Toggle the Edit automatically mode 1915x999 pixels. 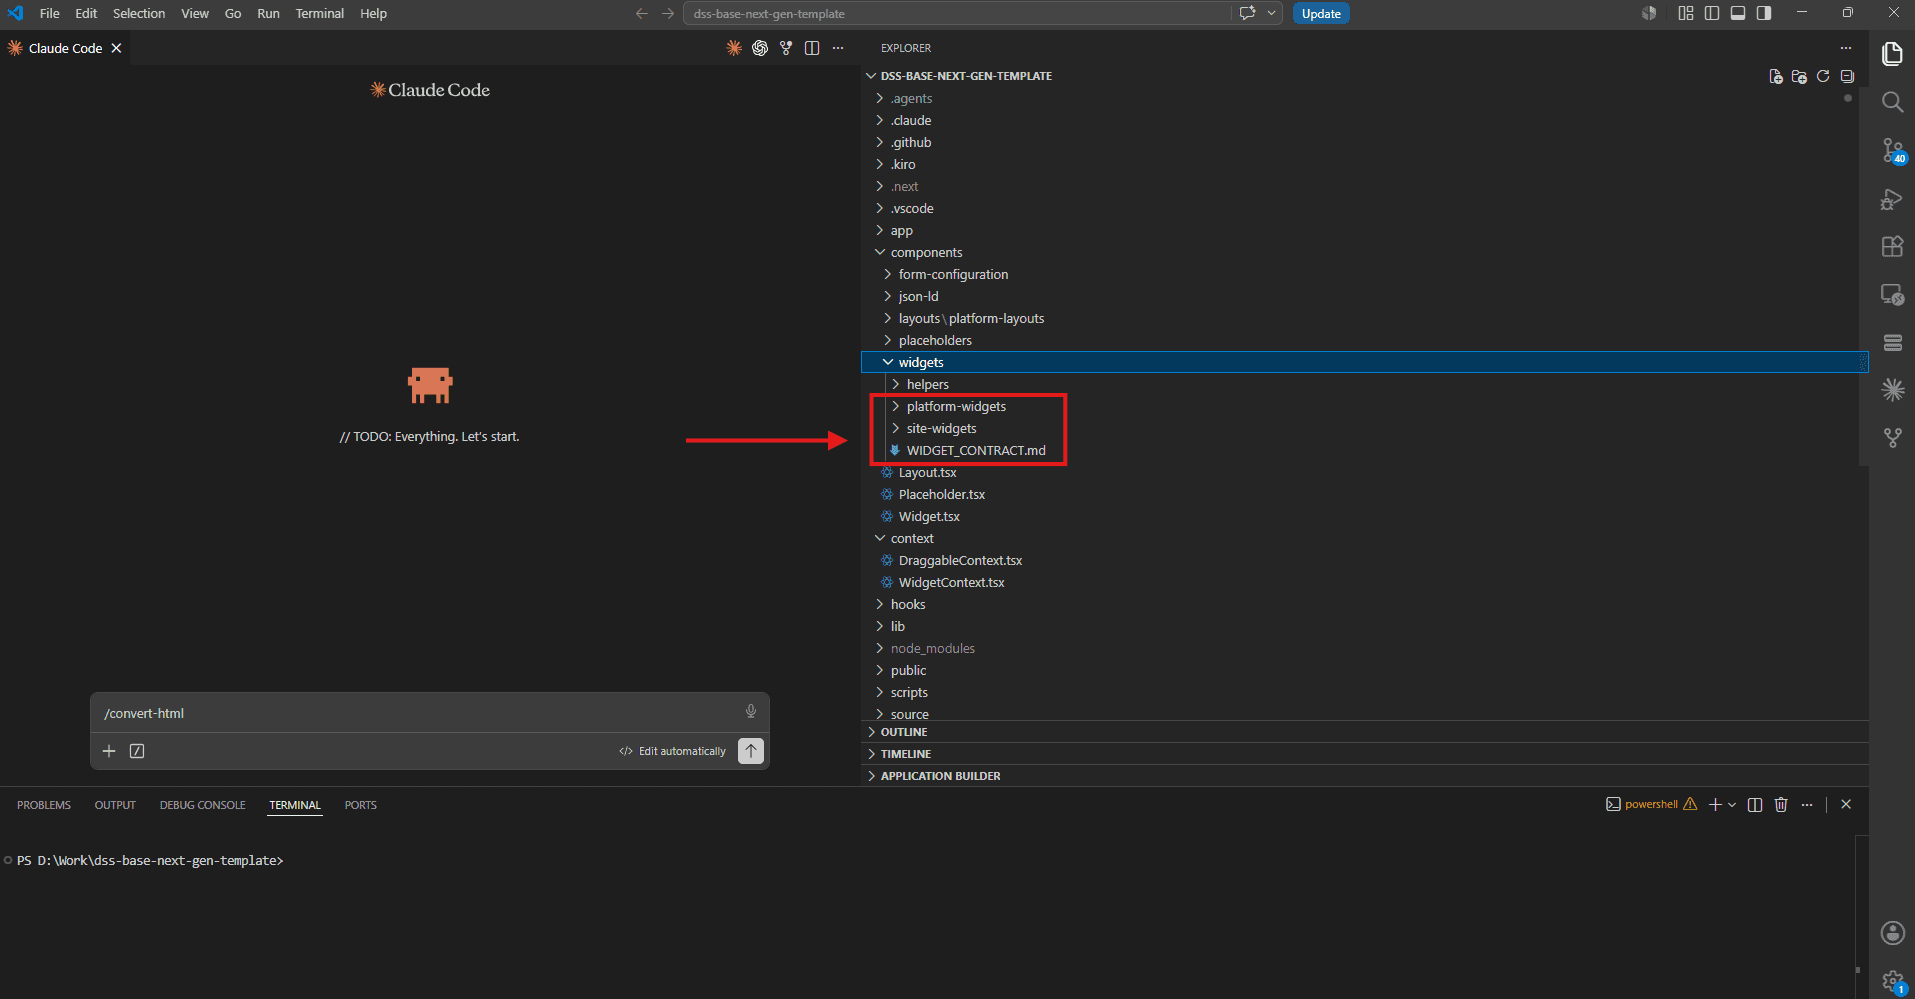pos(673,751)
